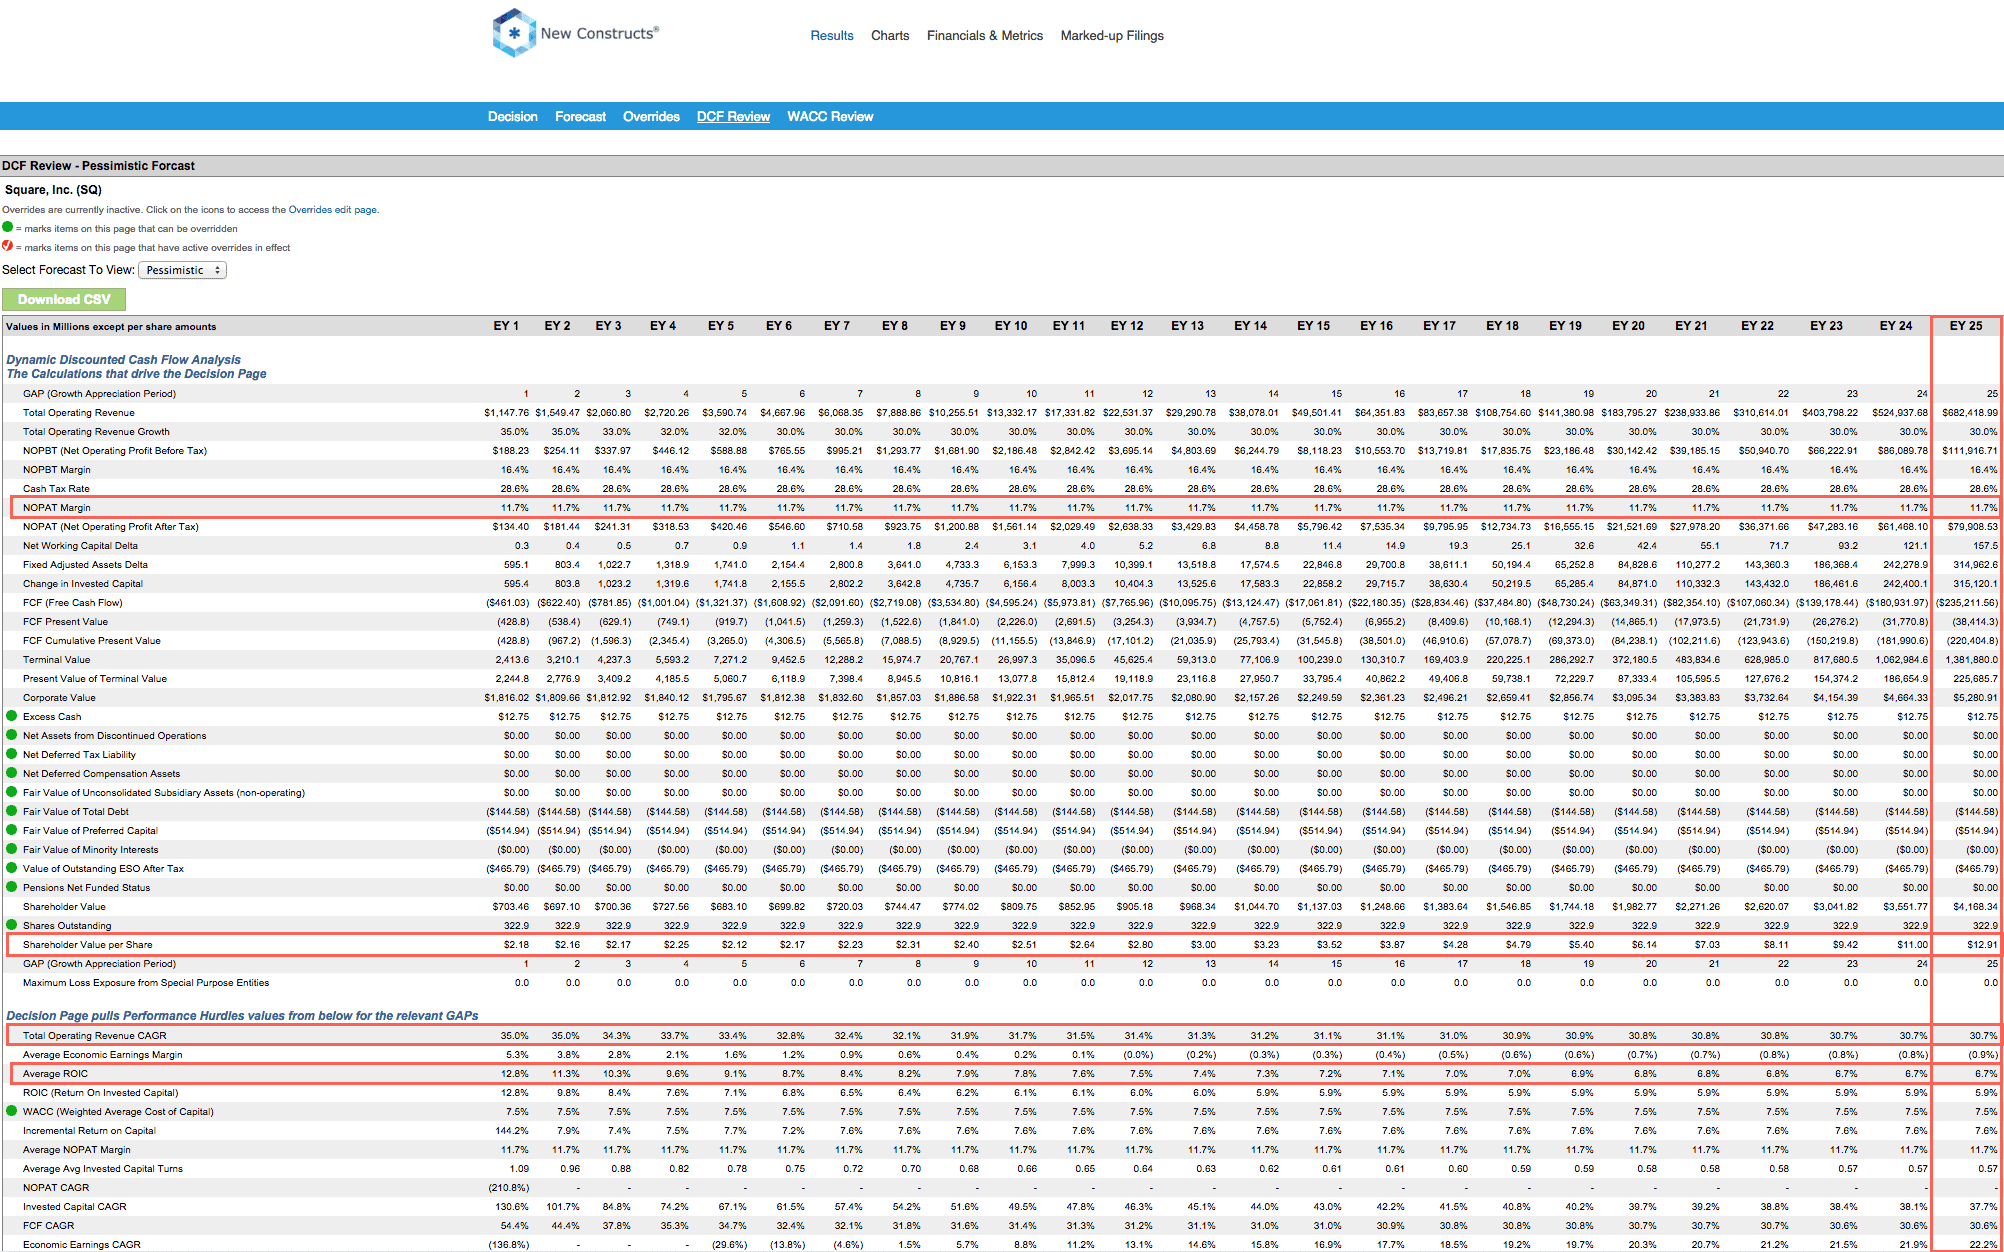
Task: Click the $2.18 value in EY 1
Action: (516, 945)
